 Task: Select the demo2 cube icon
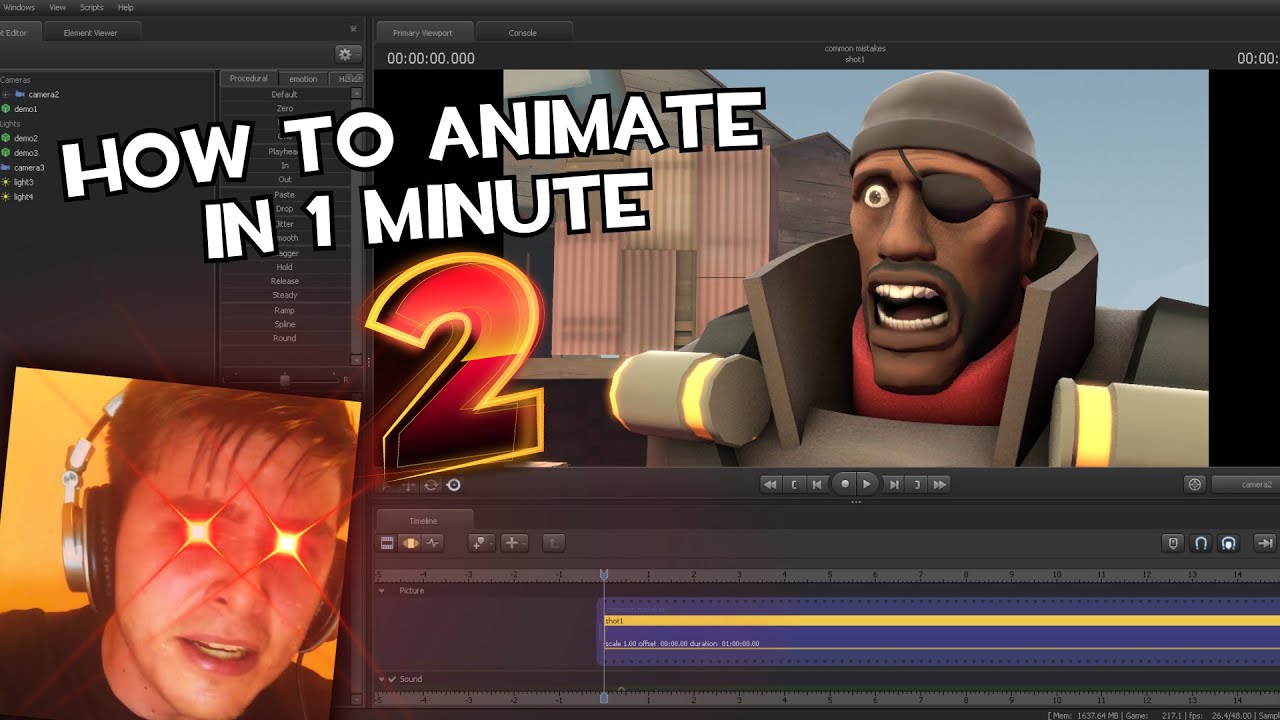point(6,138)
